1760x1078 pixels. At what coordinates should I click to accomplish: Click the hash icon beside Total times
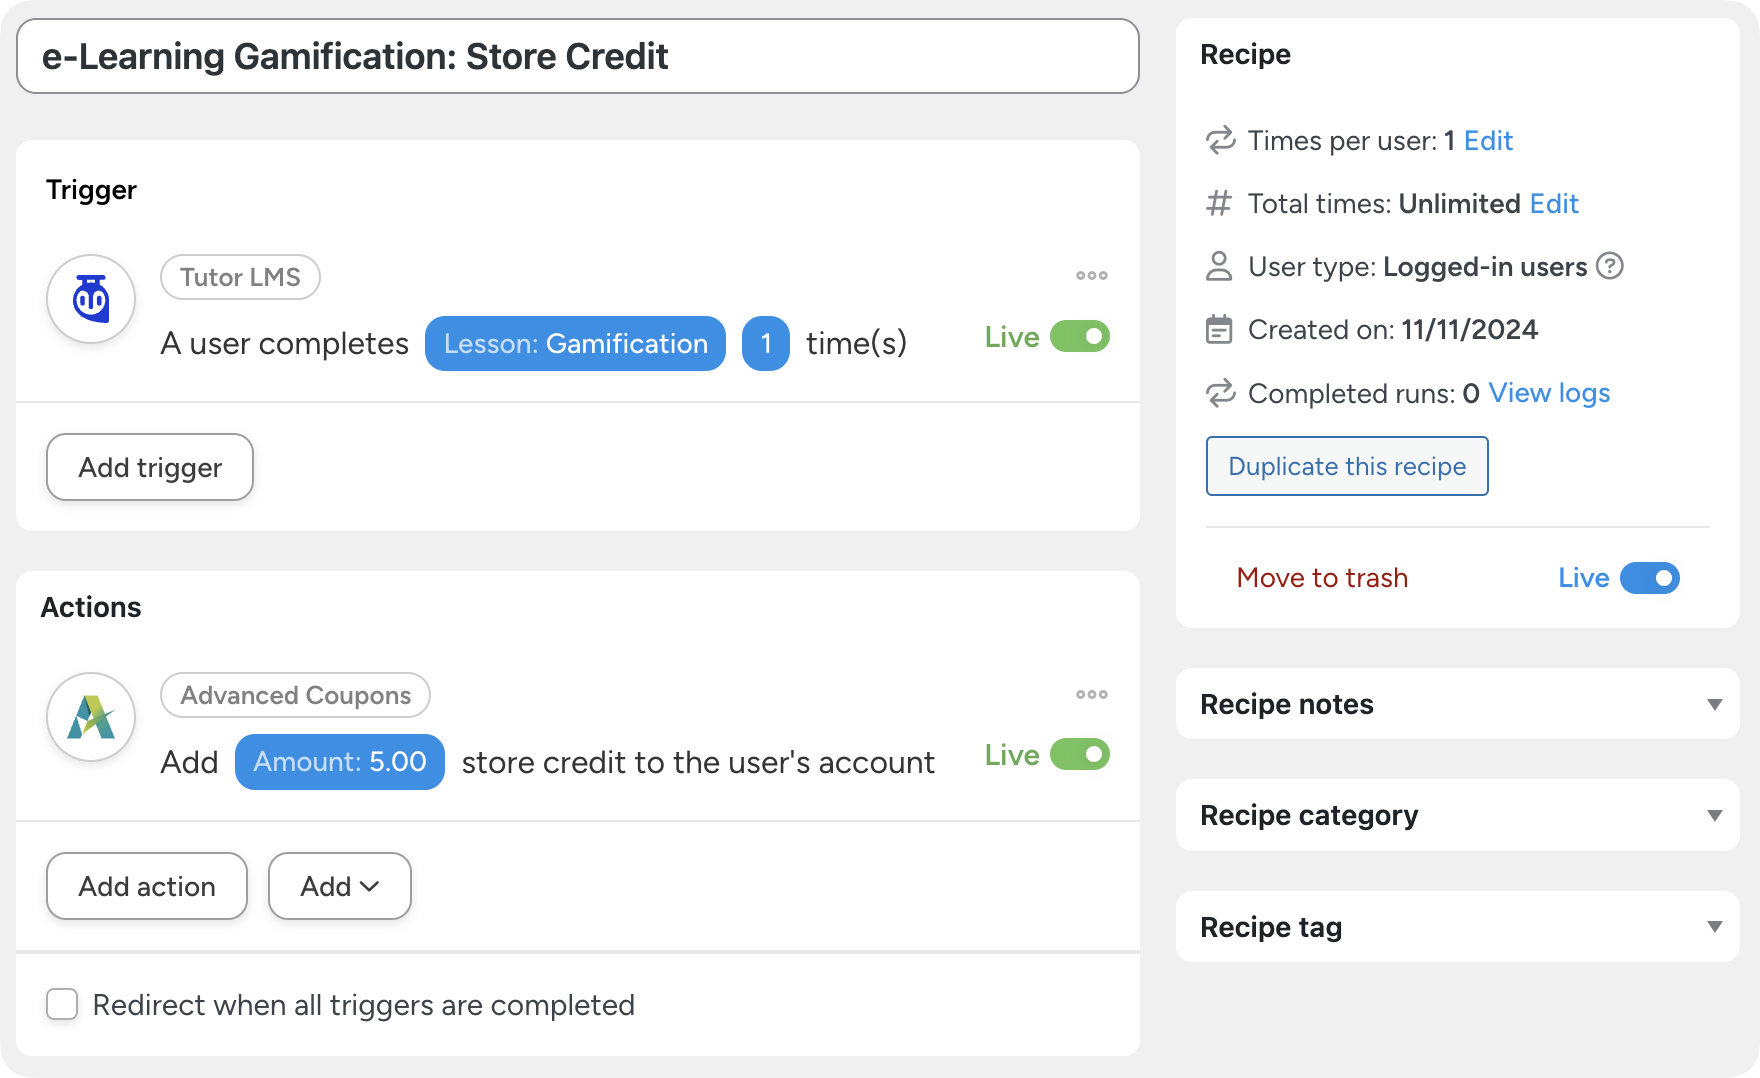pyautogui.click(x=1219, y=204)
